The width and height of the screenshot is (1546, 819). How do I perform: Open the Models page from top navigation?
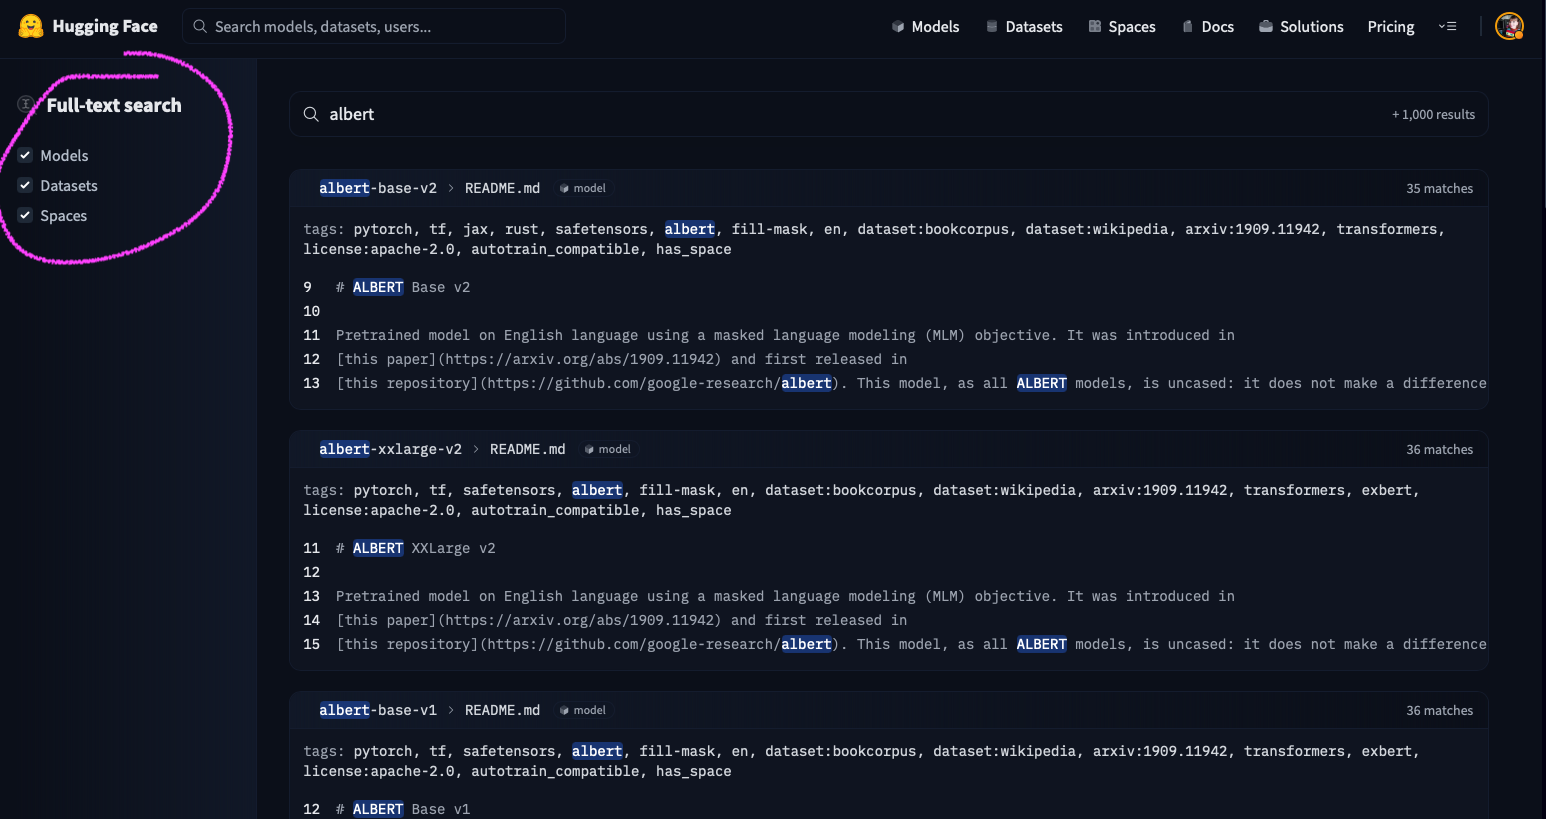[x=925, y=27]
